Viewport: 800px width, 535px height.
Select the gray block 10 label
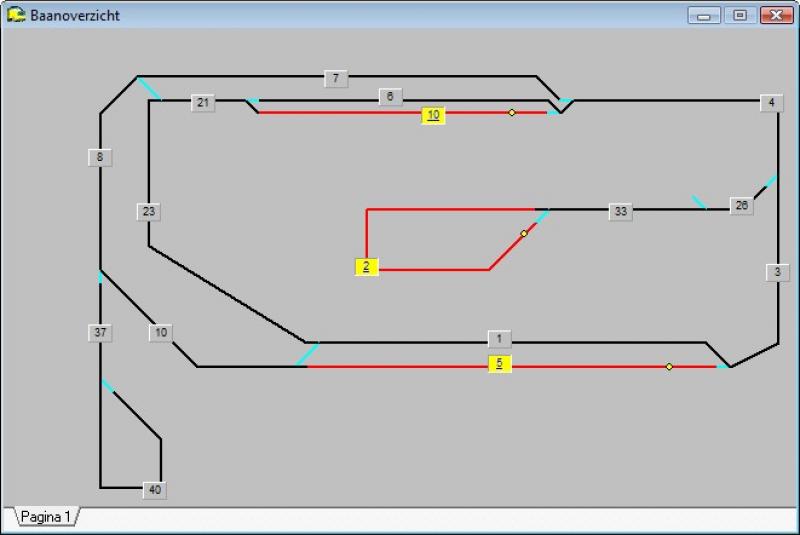pyautogui.click(x=161, y=333)
